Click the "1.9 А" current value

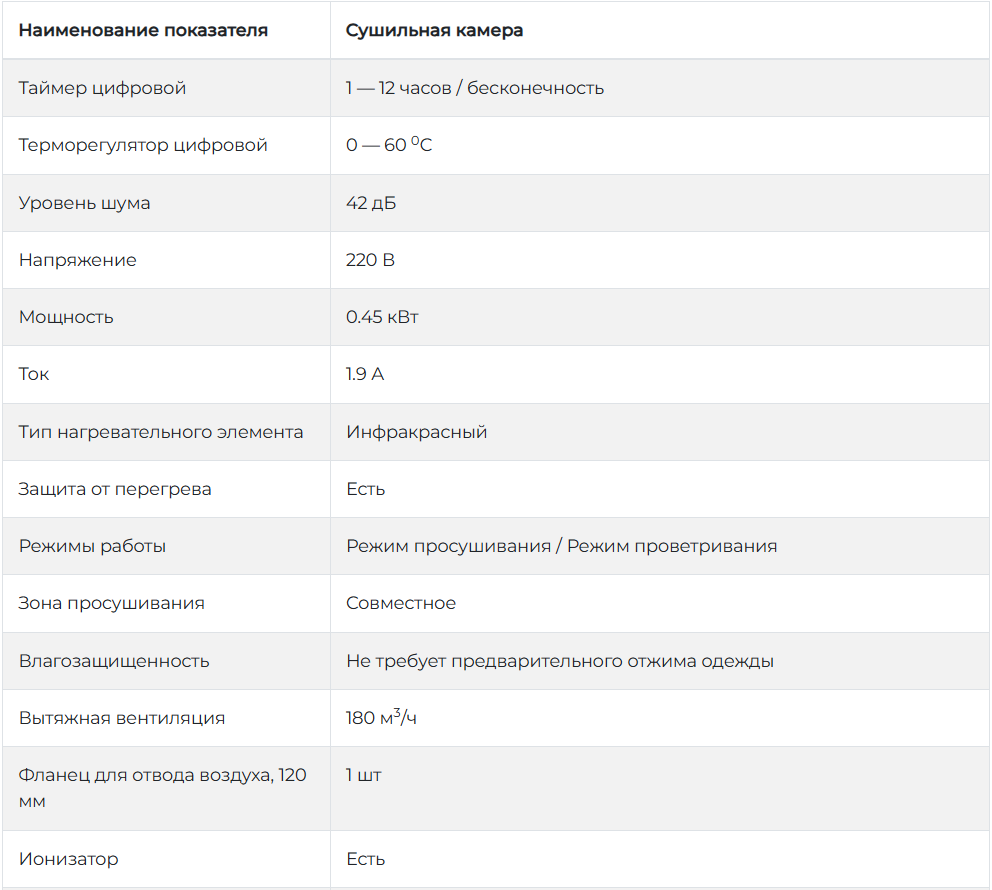(x=365, y=374)
